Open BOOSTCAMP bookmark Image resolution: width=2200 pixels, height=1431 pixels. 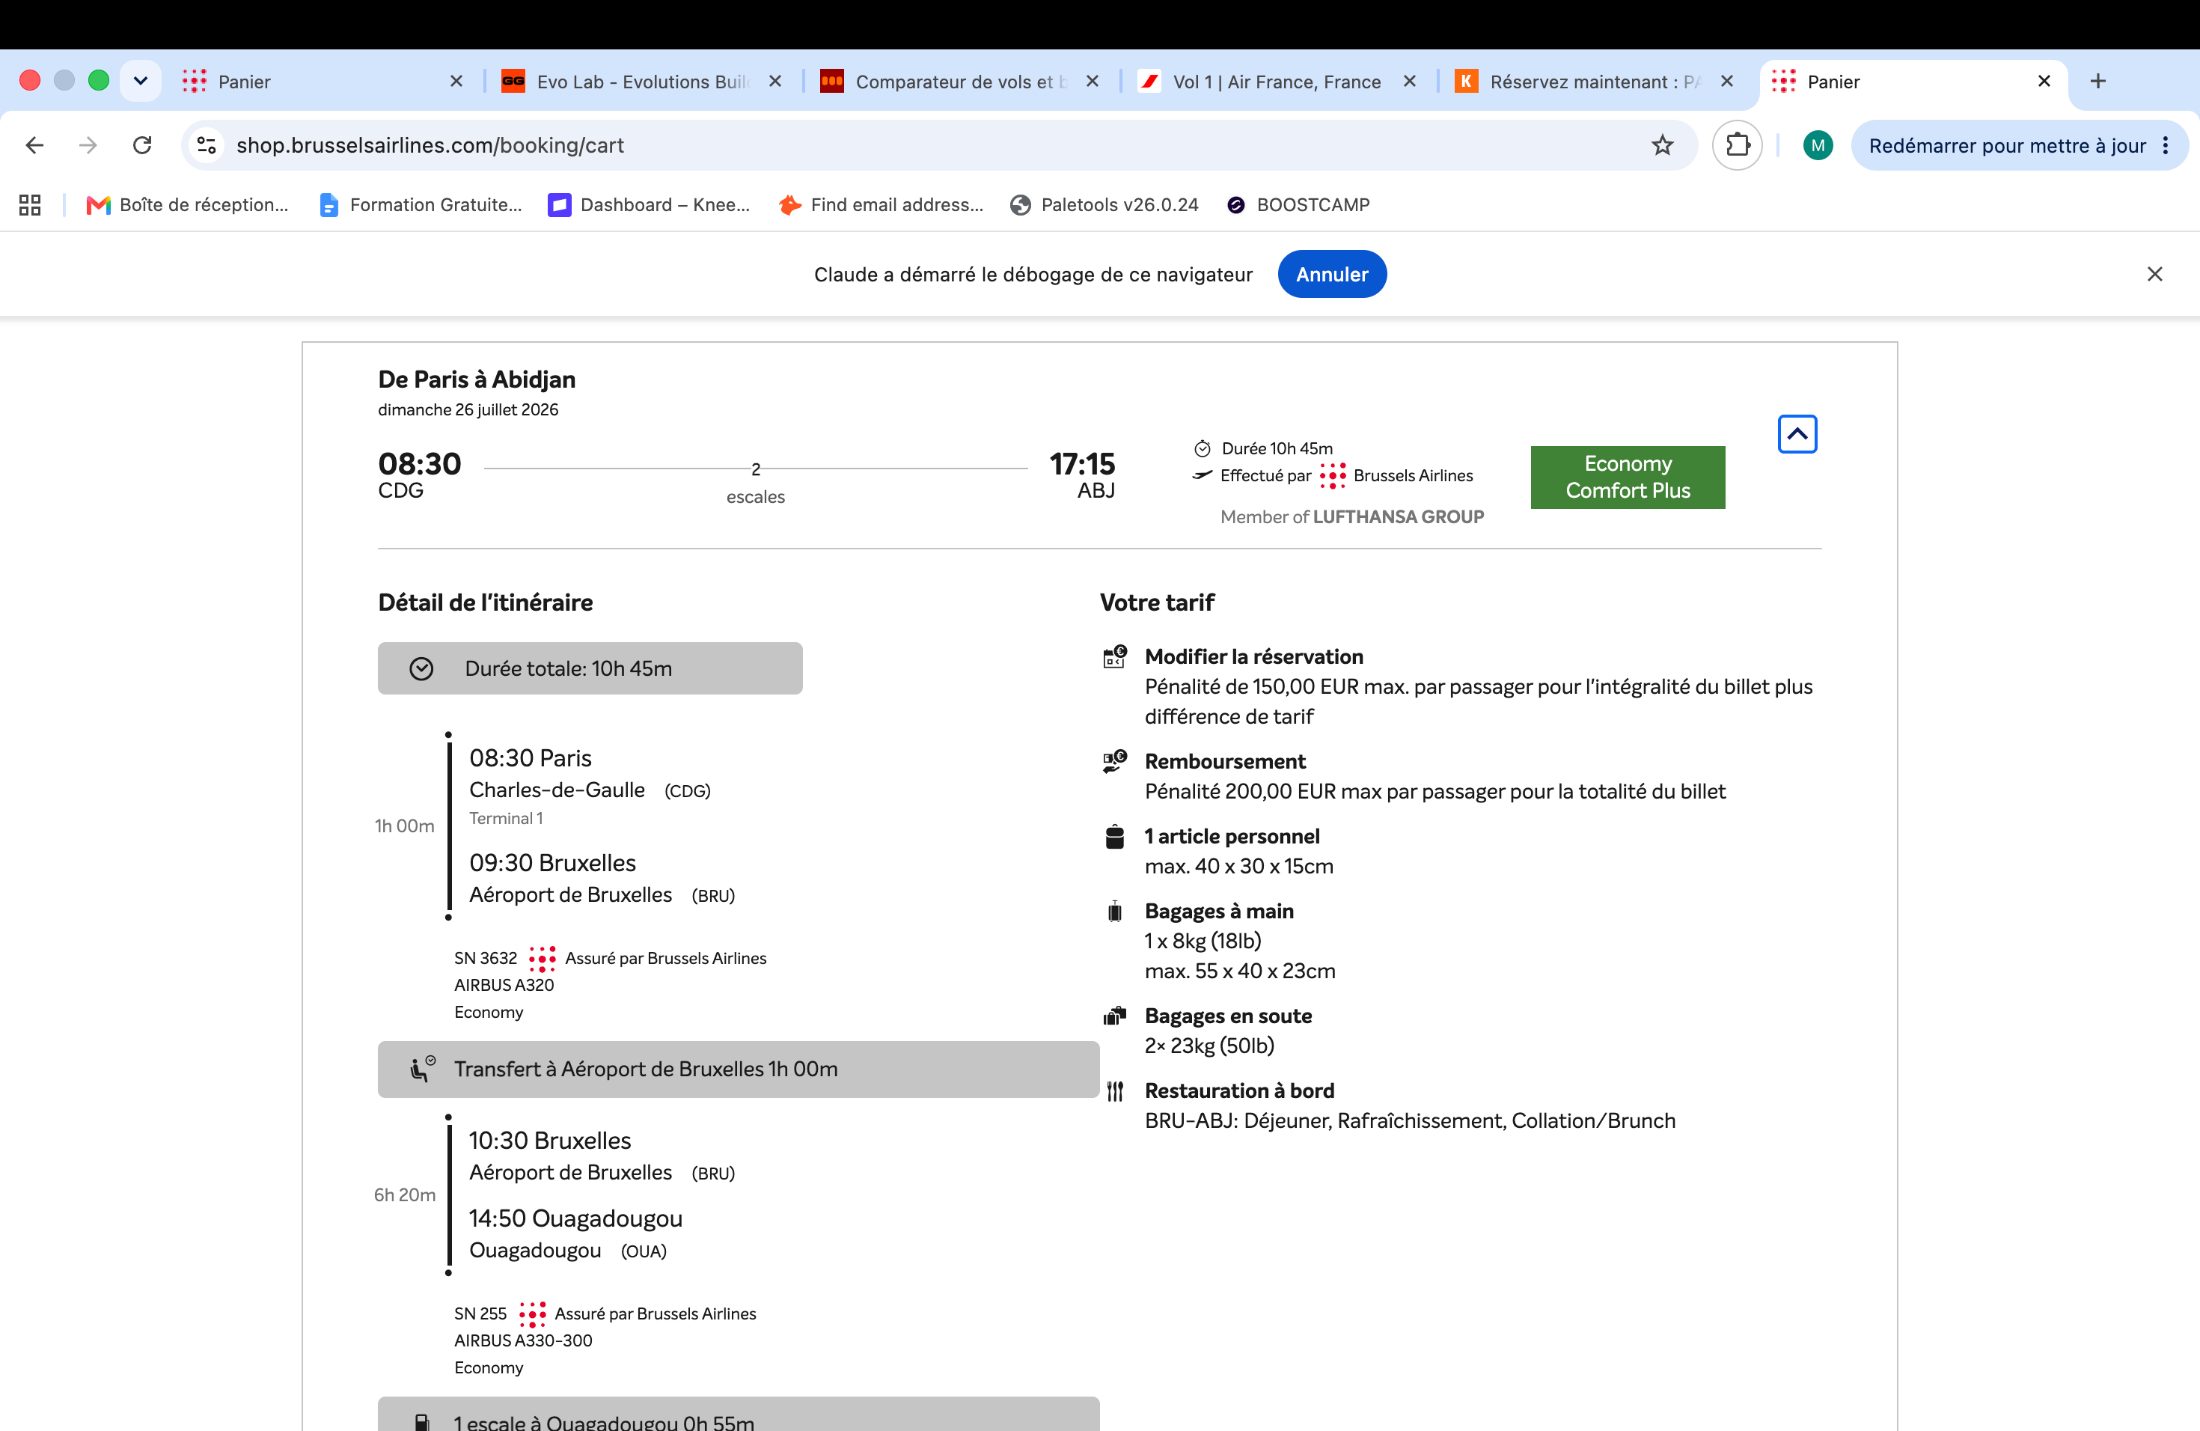1298,205
